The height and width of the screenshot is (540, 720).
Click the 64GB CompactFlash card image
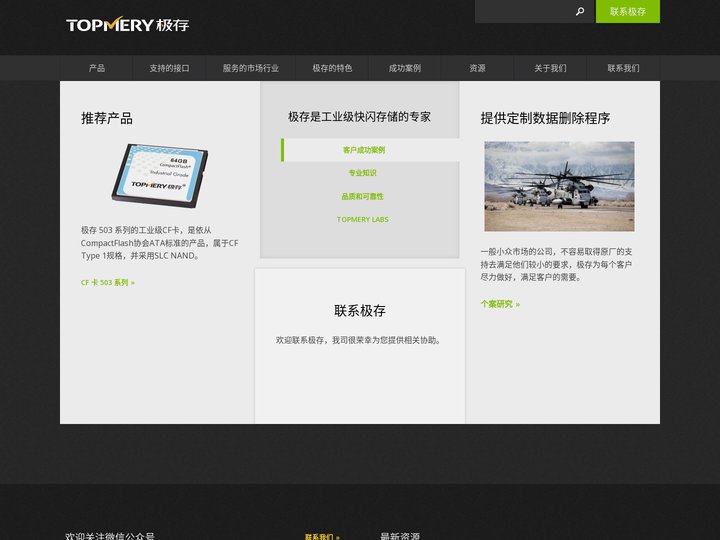pos(160,175)
